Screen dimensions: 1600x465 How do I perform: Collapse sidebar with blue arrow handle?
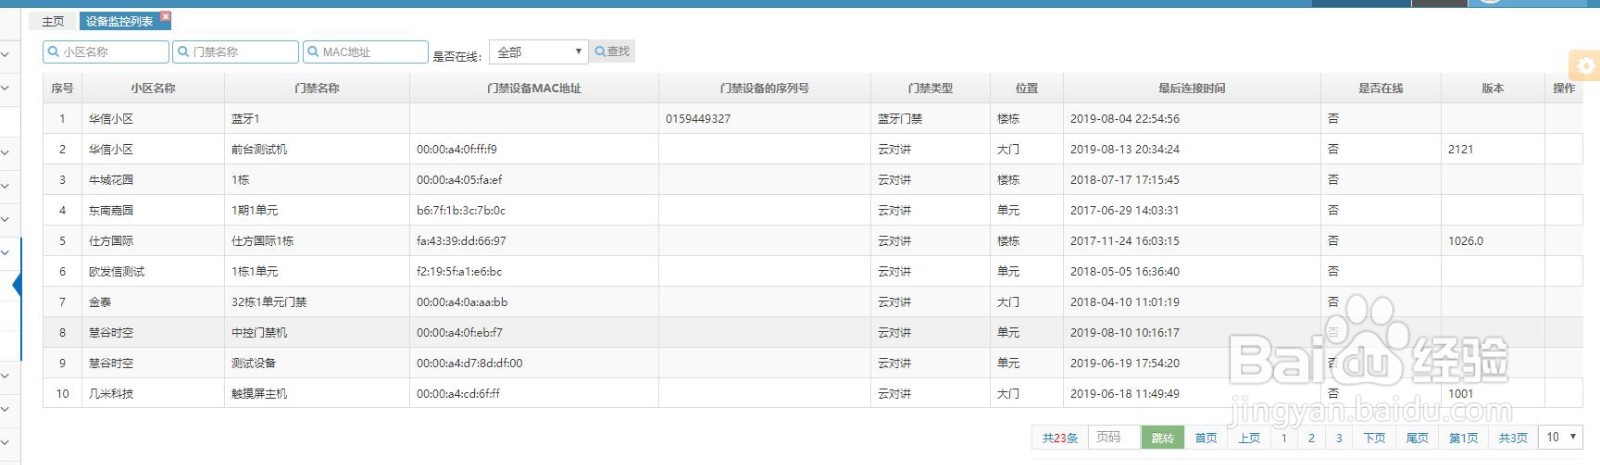(17, 285)
